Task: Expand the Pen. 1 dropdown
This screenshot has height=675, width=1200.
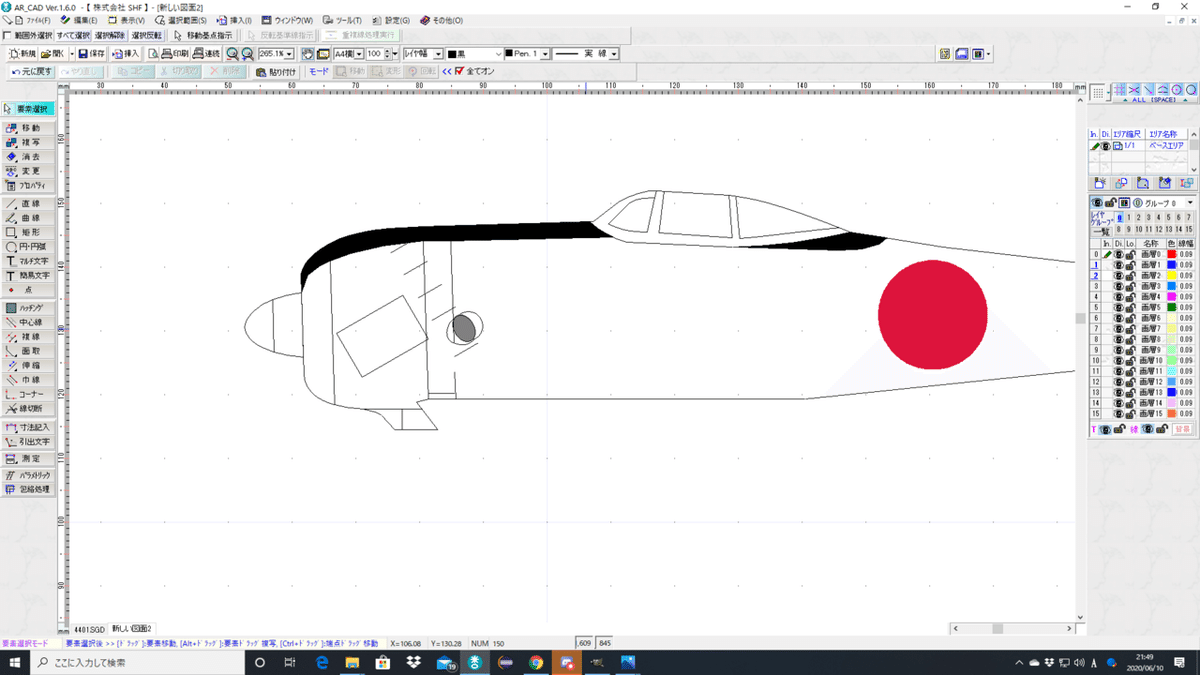Action: (x=545, y=53)
